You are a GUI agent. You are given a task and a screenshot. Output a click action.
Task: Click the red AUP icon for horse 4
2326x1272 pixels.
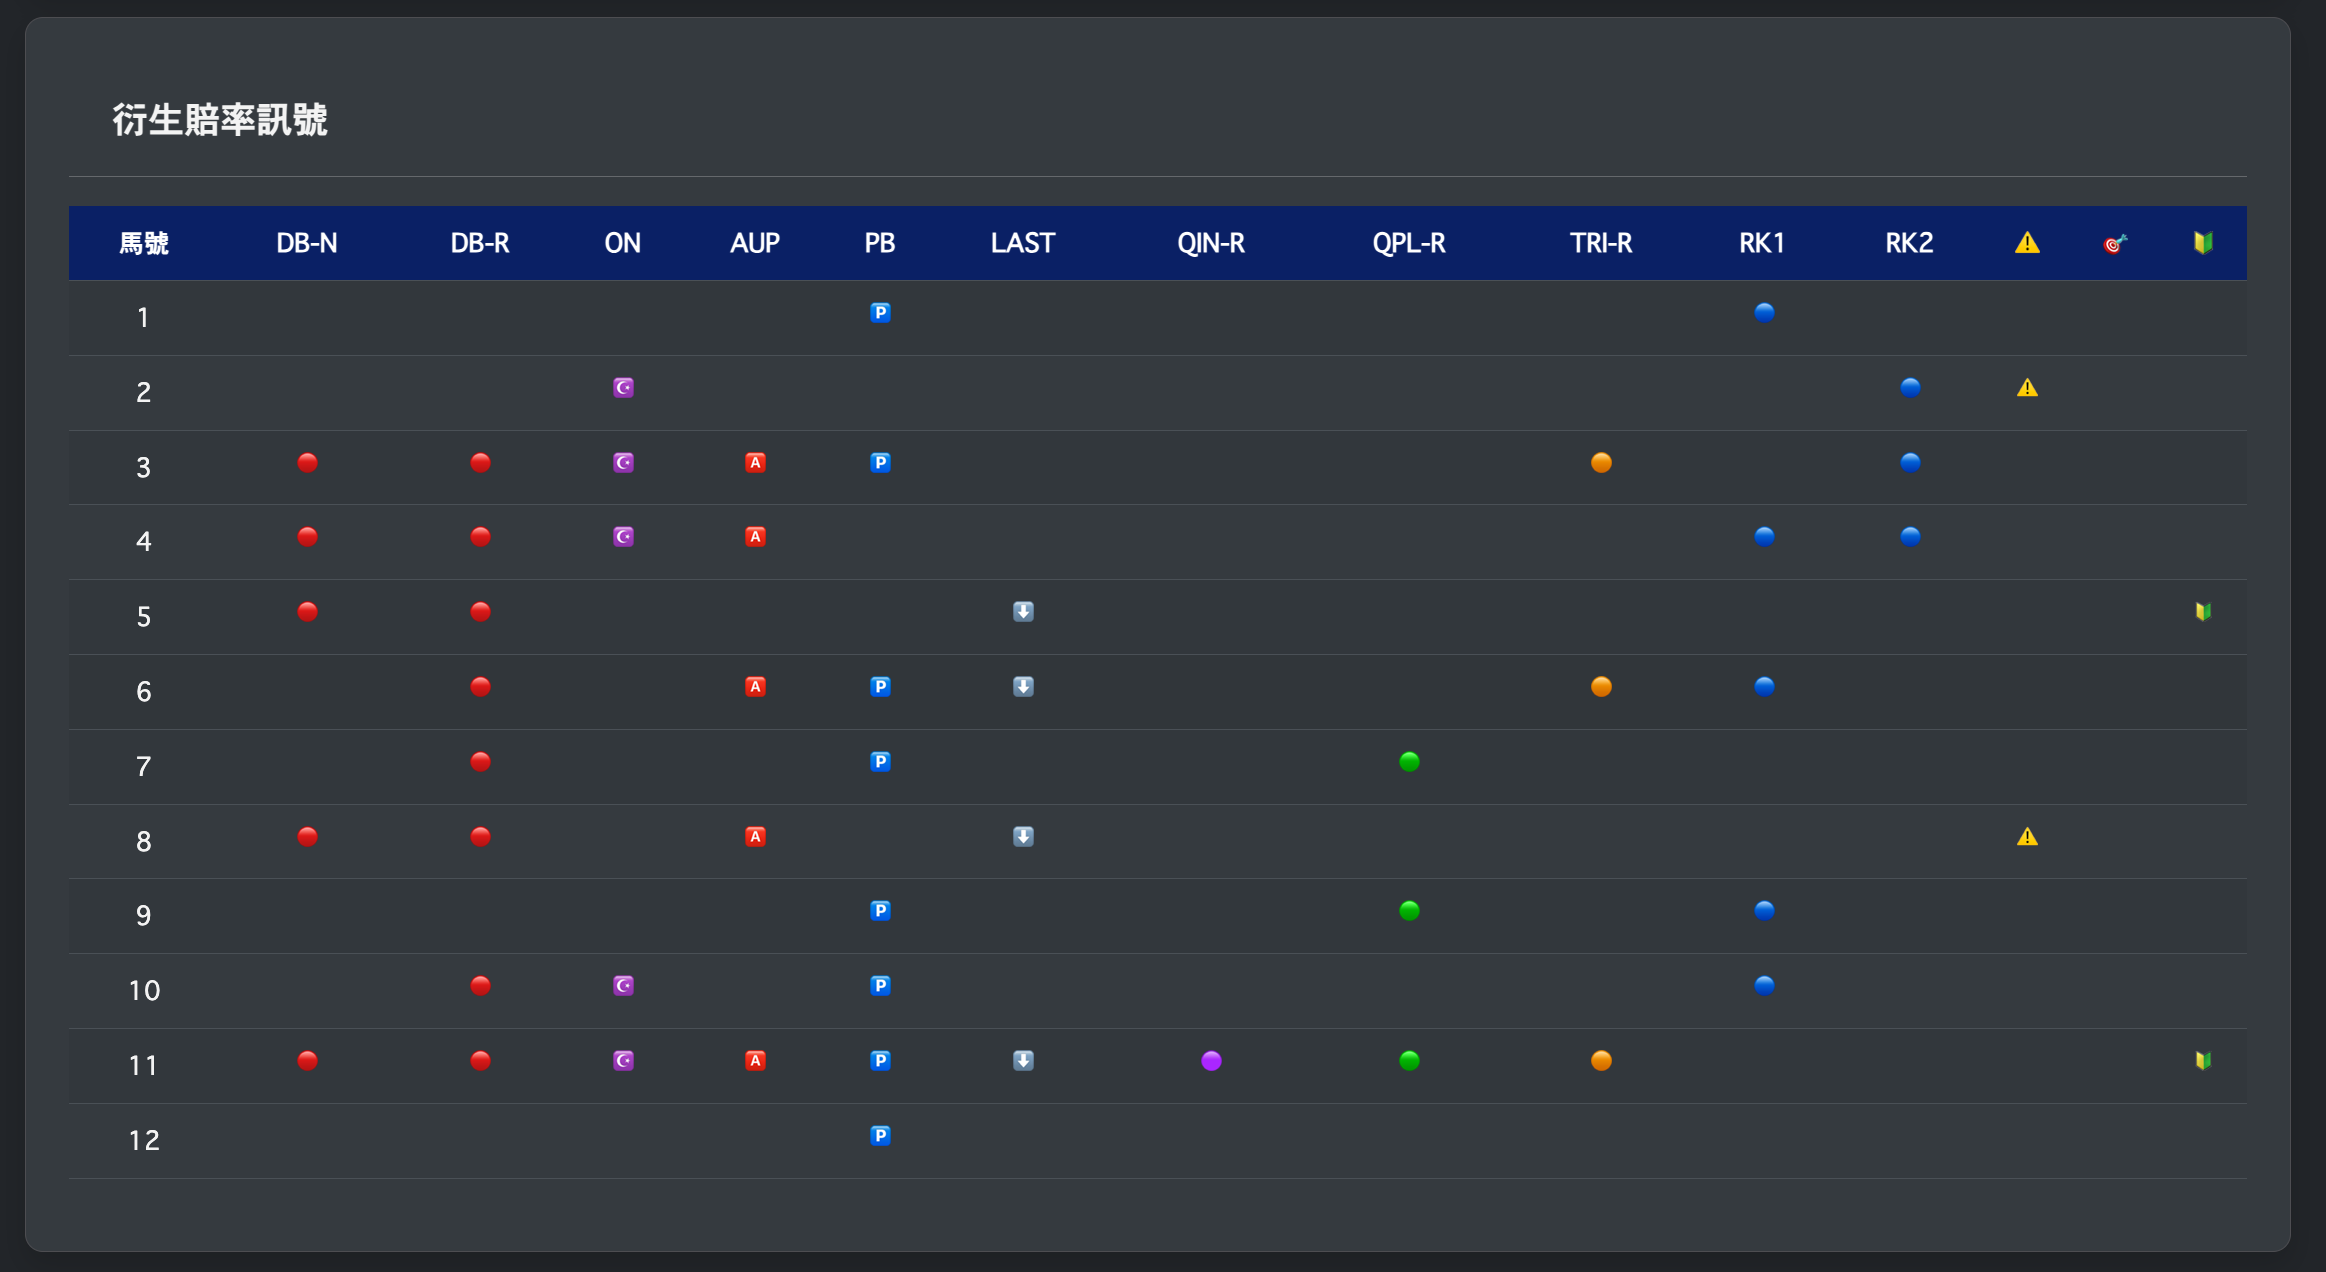tap(755, 537)
